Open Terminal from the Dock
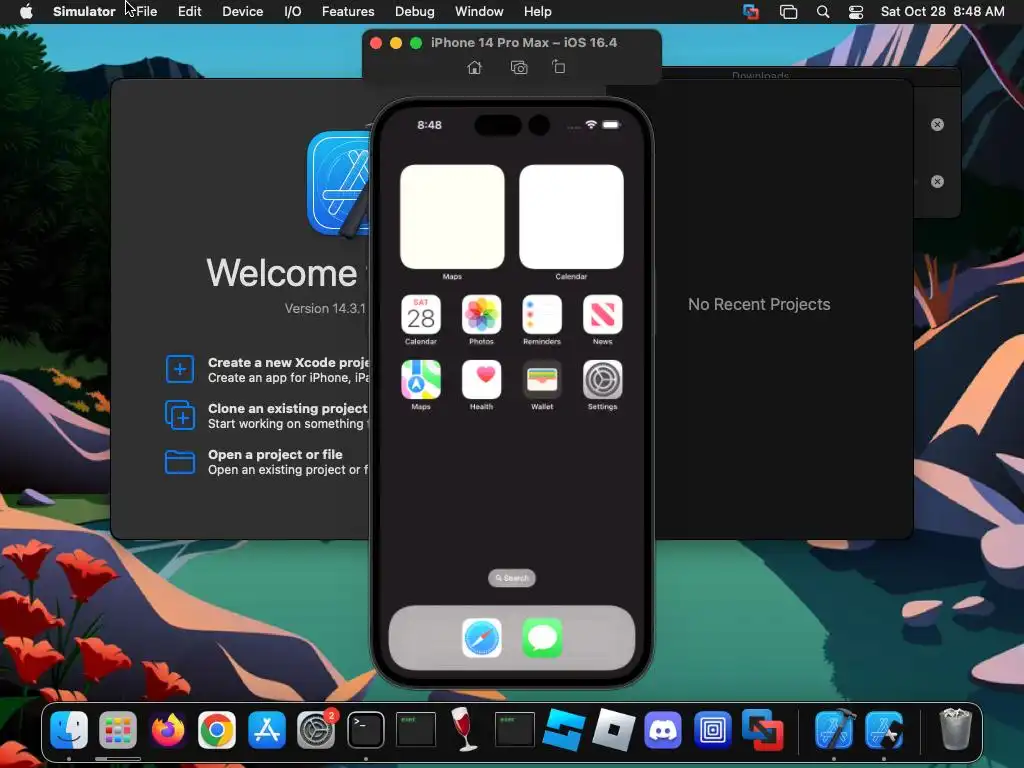1024x768 pixels. (x=366, y=729)
